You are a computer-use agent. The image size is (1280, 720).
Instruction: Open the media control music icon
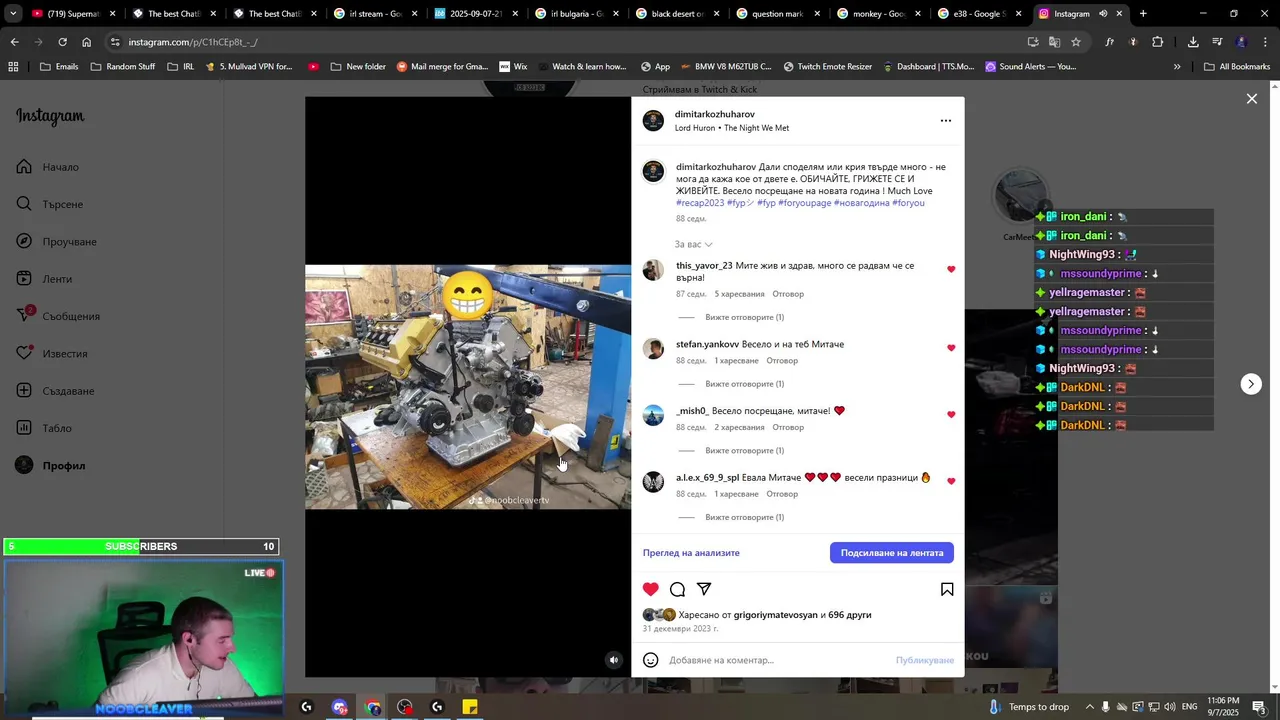click(1217, 42)
